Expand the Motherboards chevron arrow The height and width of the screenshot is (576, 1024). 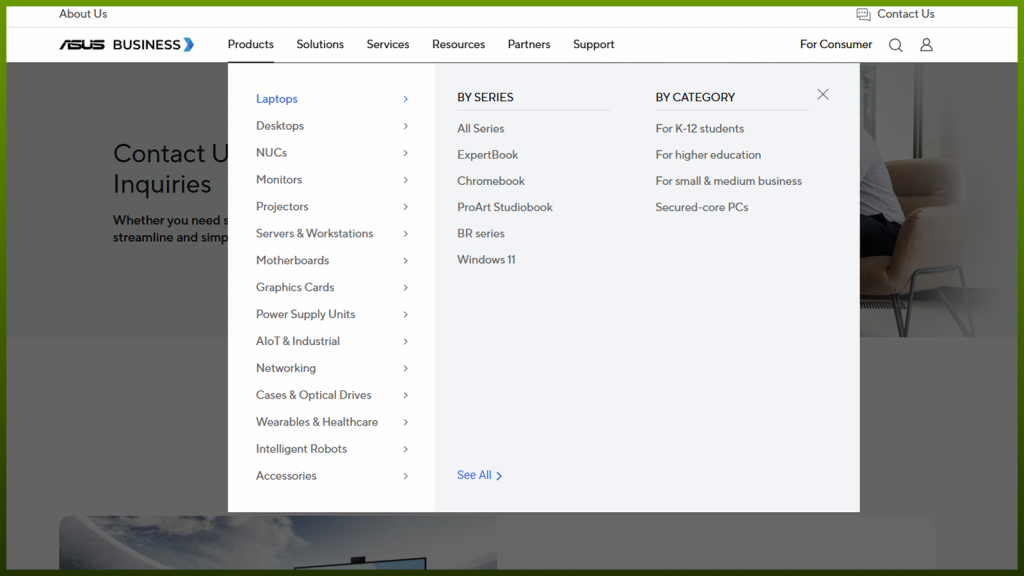coord(406,261)
